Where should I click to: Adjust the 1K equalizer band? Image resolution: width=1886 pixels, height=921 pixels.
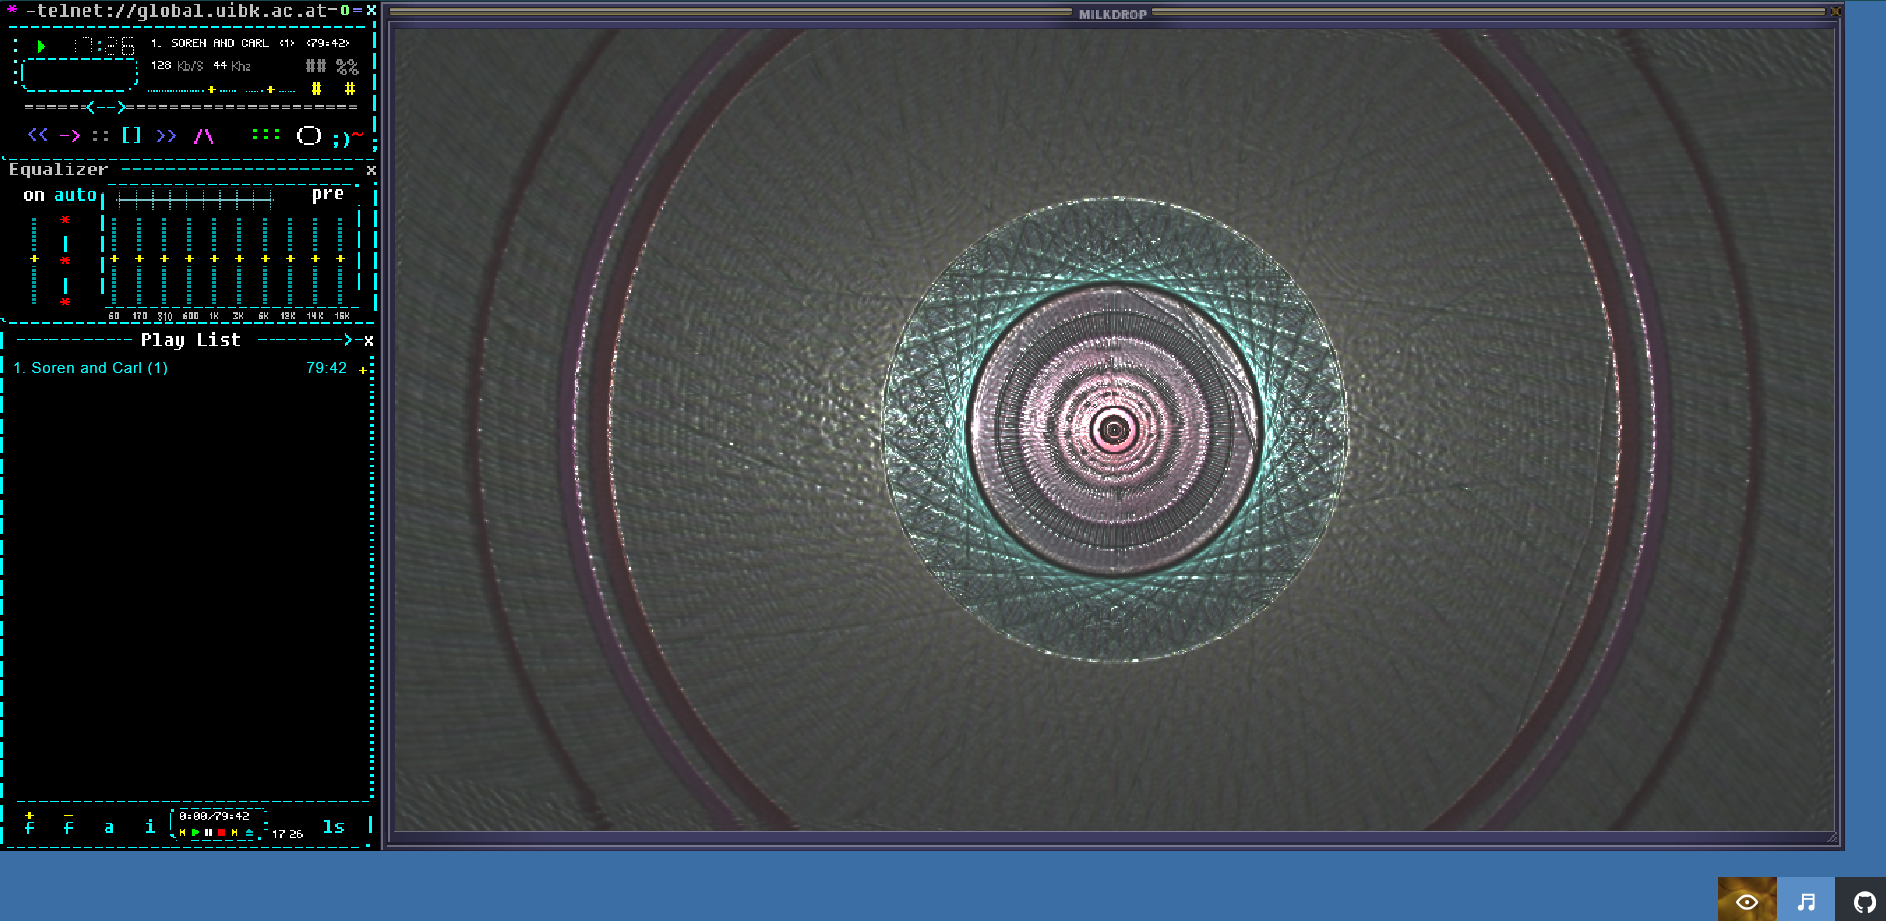click(214, 259)
